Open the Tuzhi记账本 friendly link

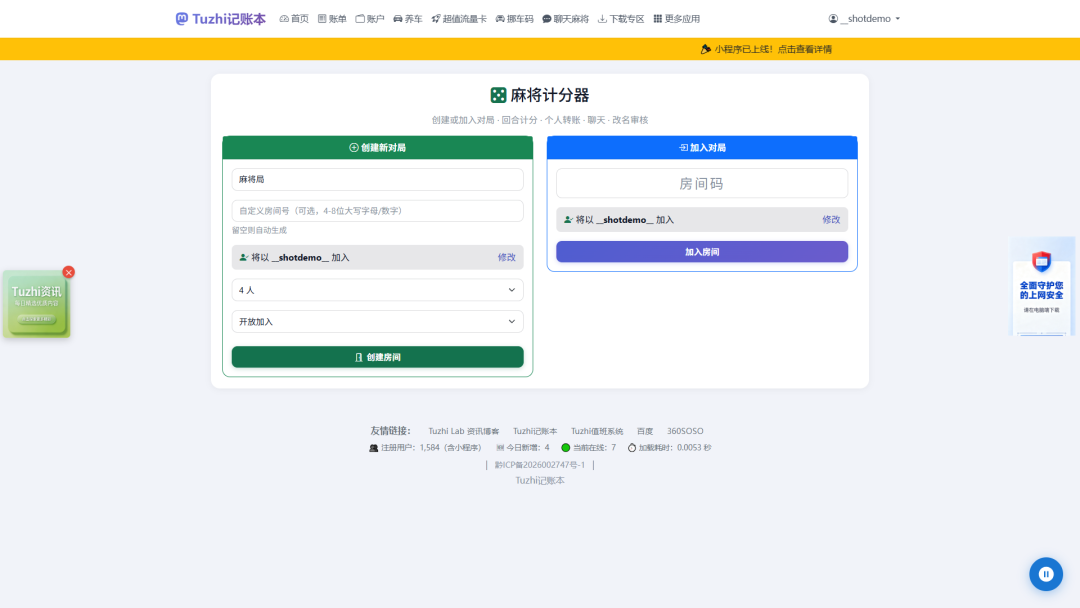[x=534, y=431]
